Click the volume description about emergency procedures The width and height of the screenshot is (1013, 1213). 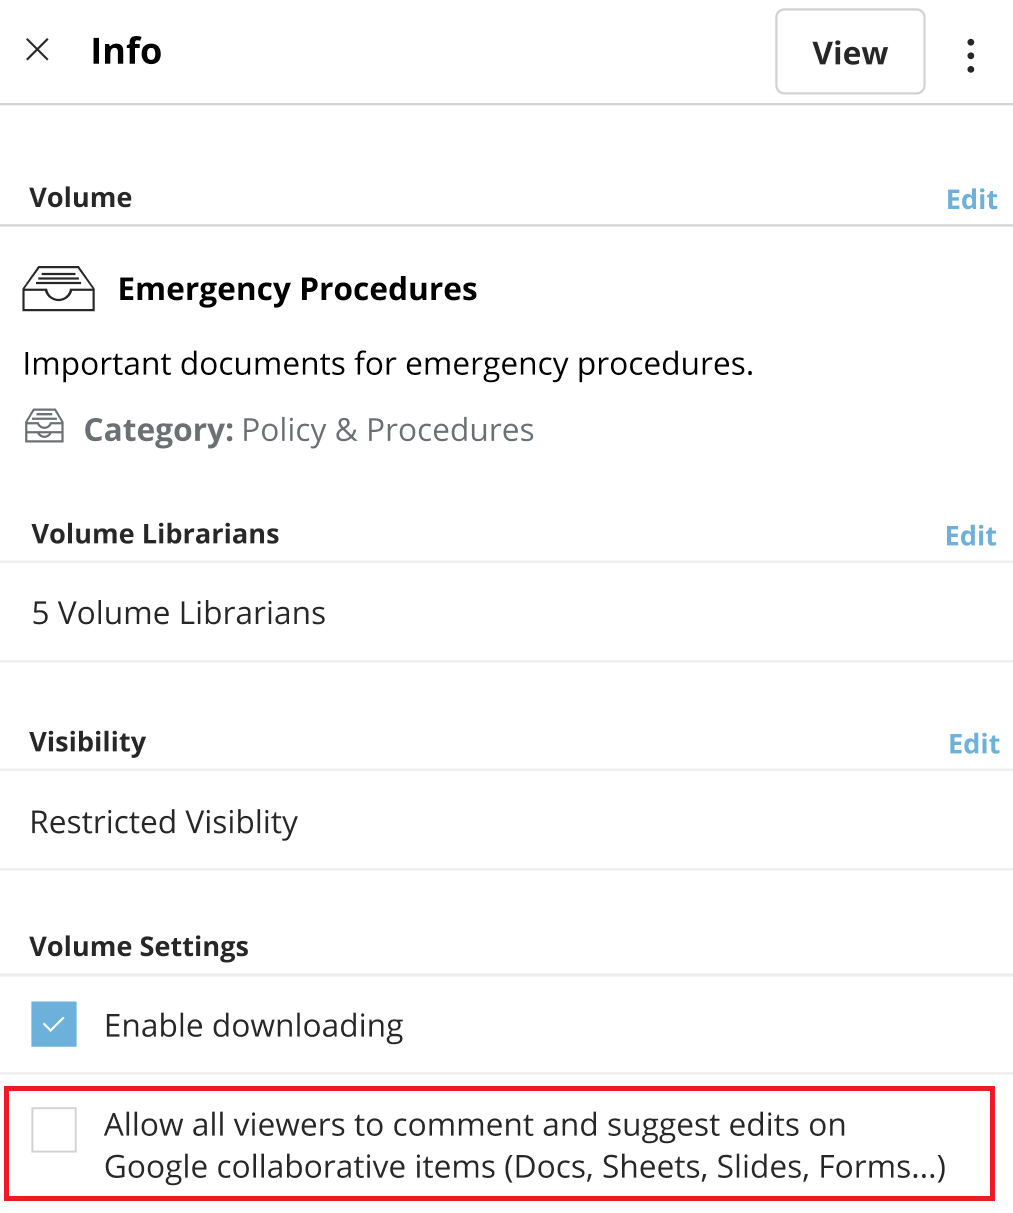(x=388, y=364)
